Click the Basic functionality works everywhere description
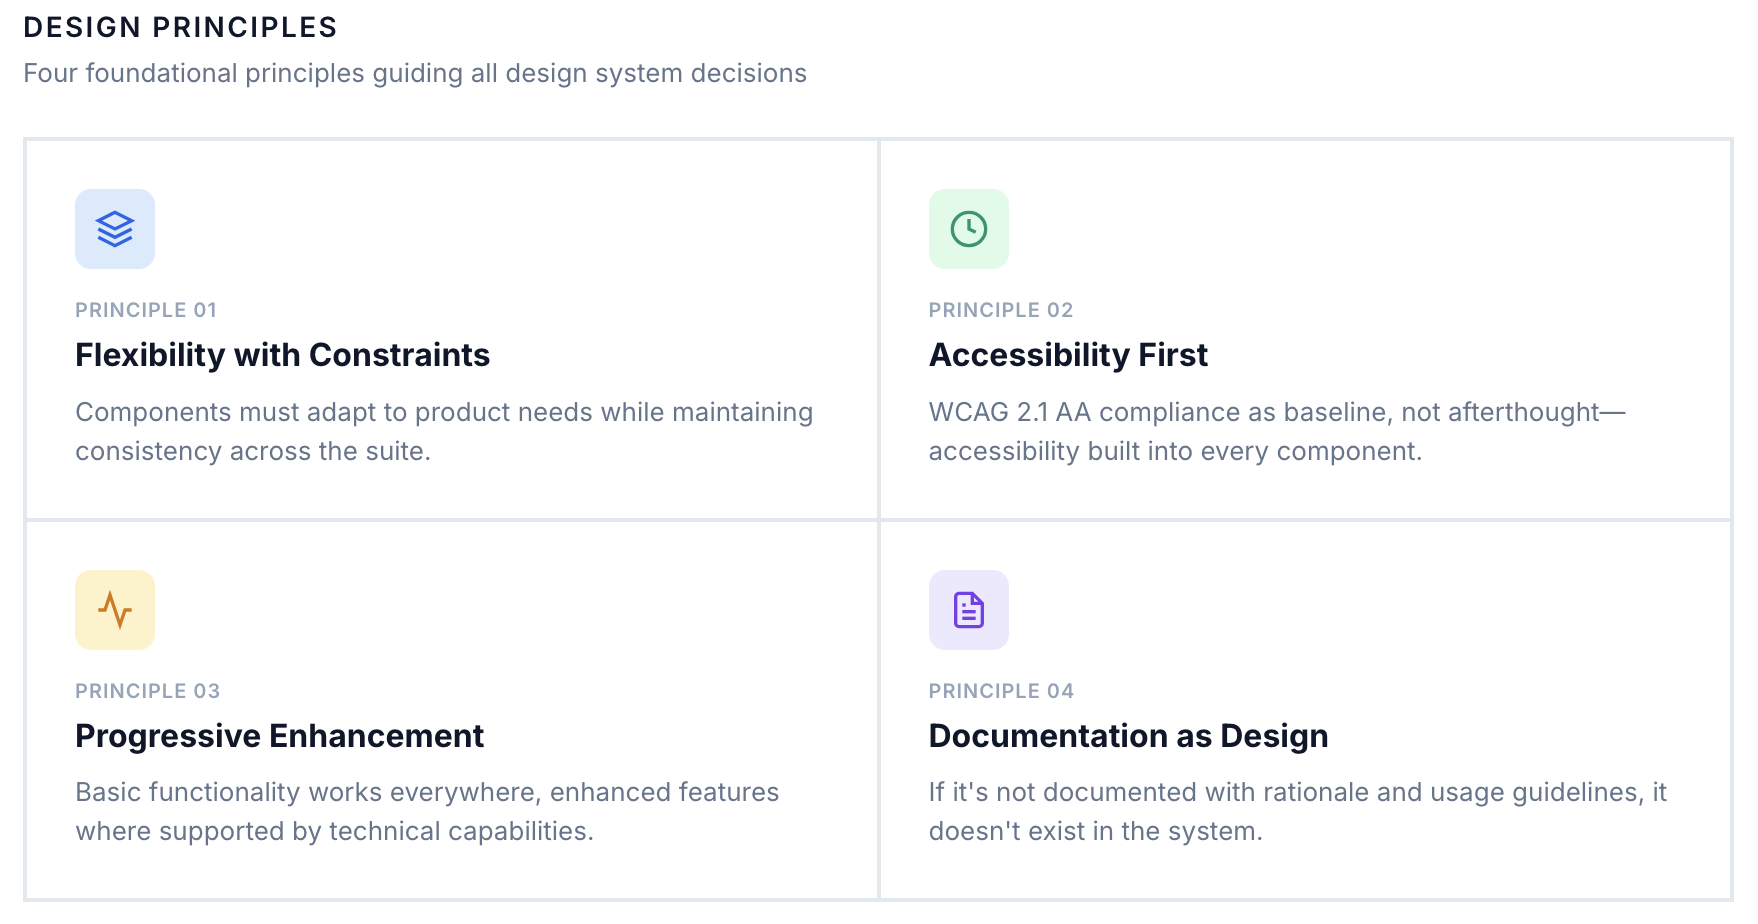This screenshot has height=924, width=1758. click(x=427, y=811)
